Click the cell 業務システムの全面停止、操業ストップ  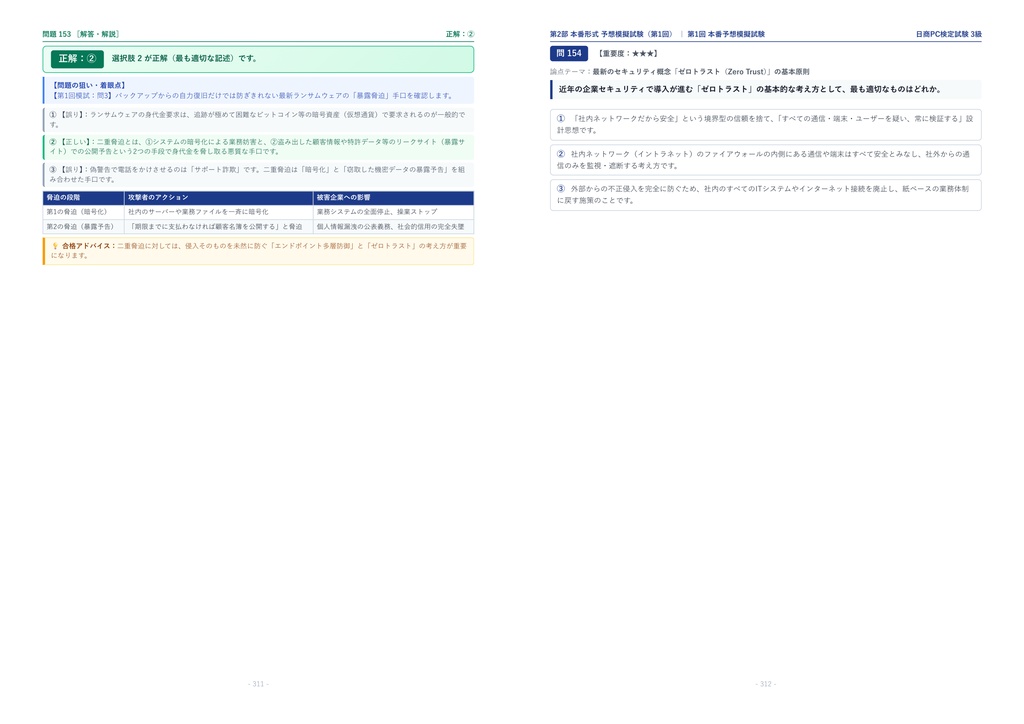pyautogui.click(x=394, y=212)
